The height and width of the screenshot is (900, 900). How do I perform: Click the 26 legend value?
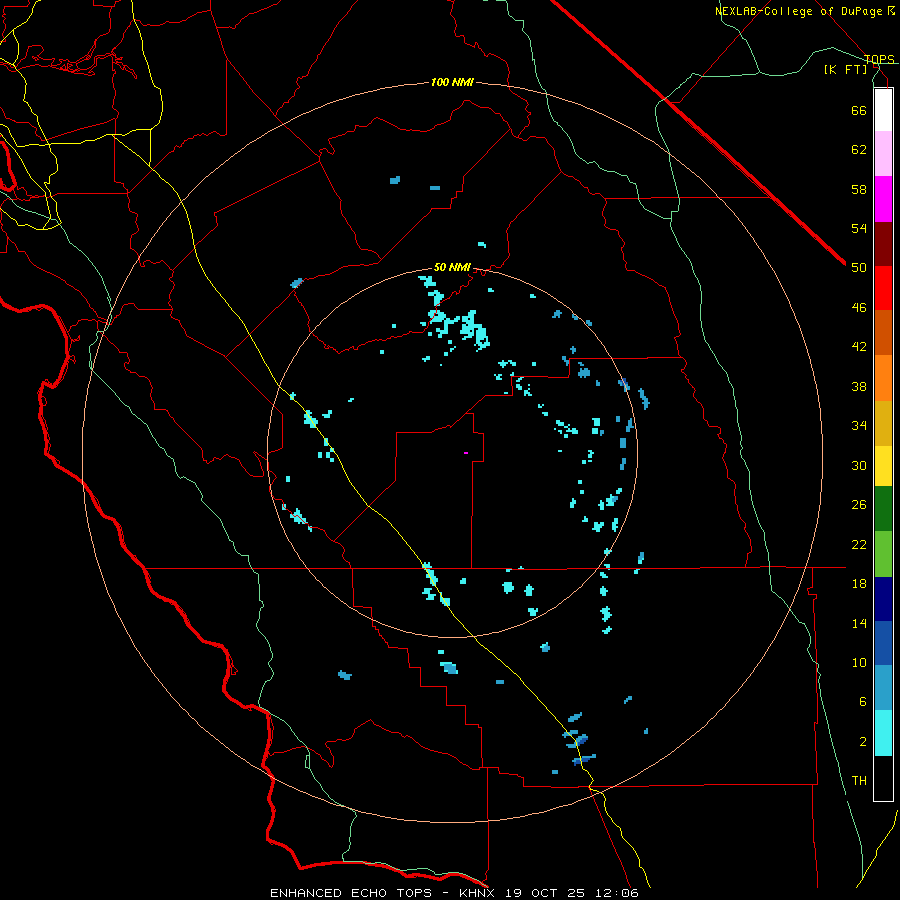tap(859, 505)
